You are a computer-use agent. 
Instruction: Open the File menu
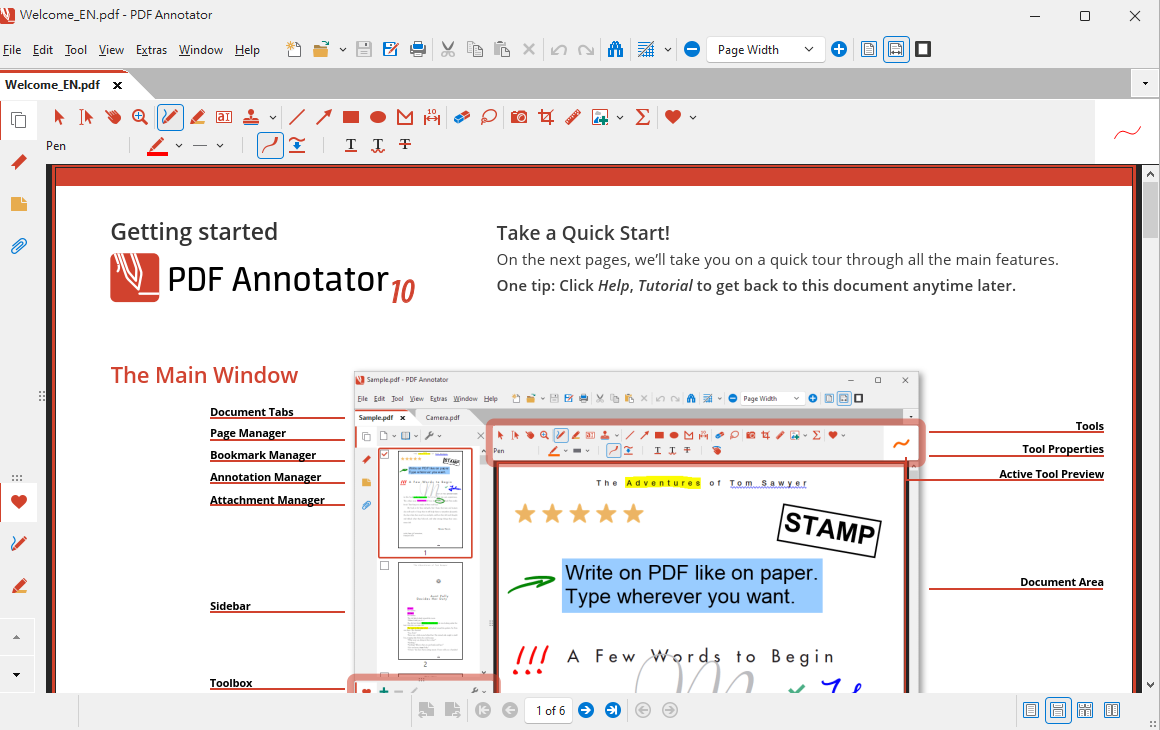coord(12,50)
